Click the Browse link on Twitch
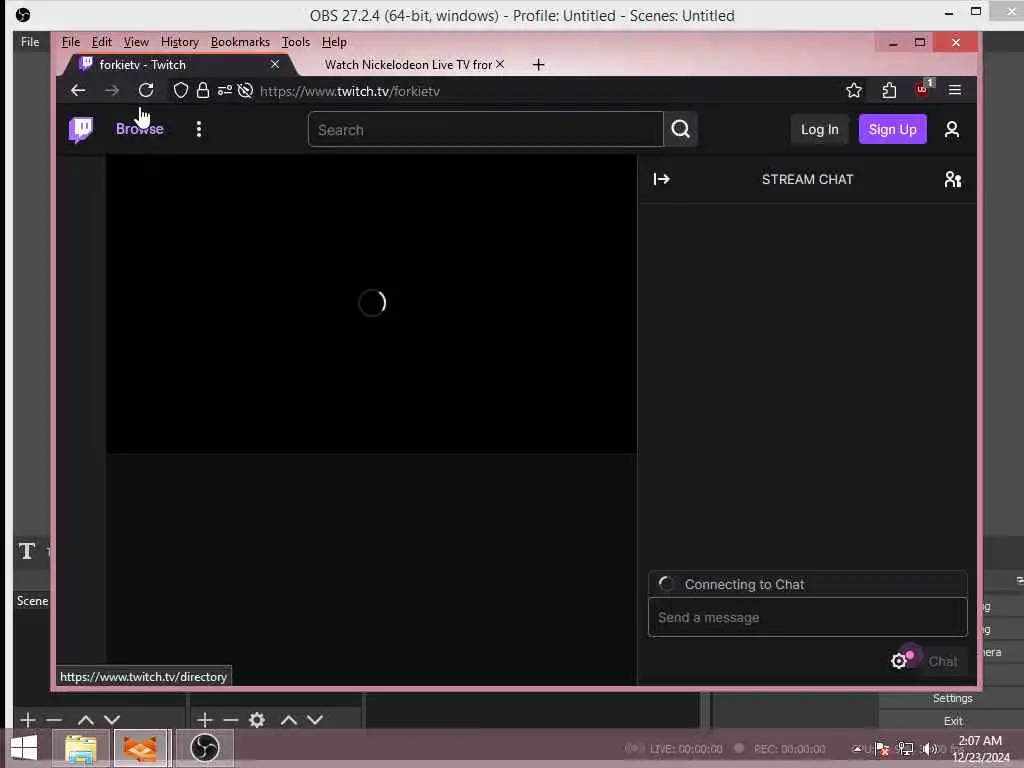The image size is (1024, 768). 140,129
